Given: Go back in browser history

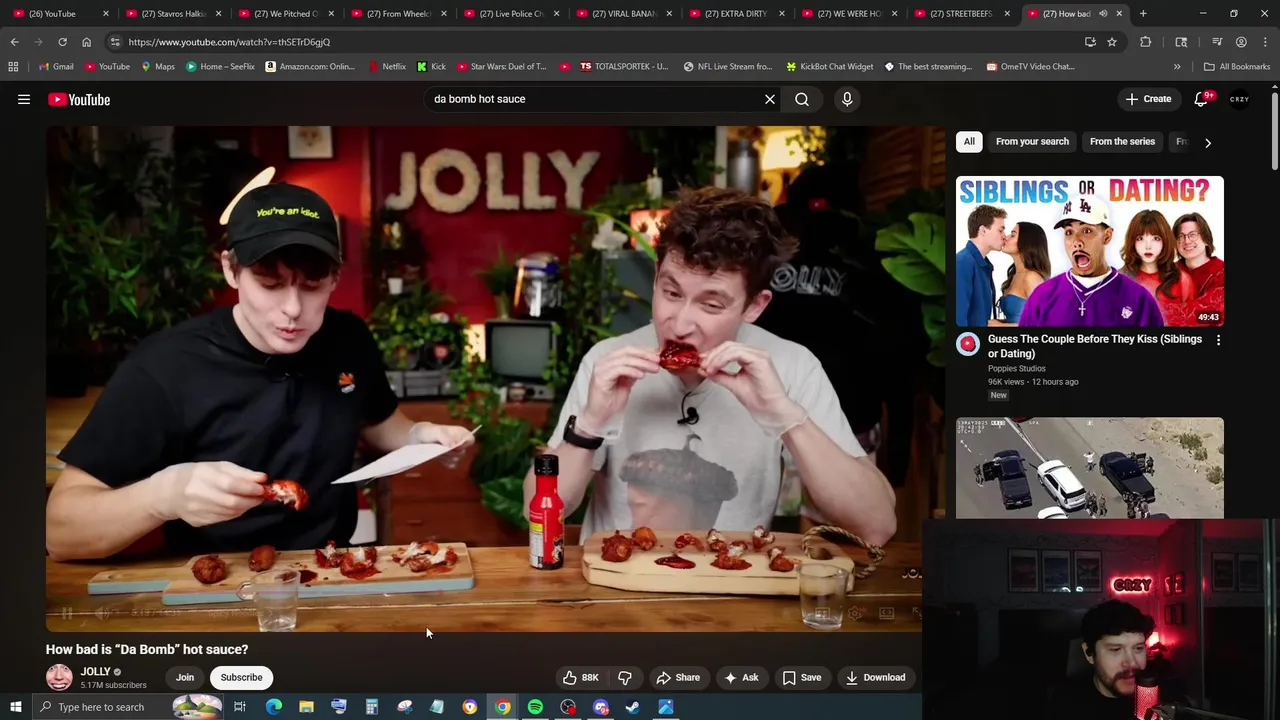Looking at the screenshot, I should [14, 42].
